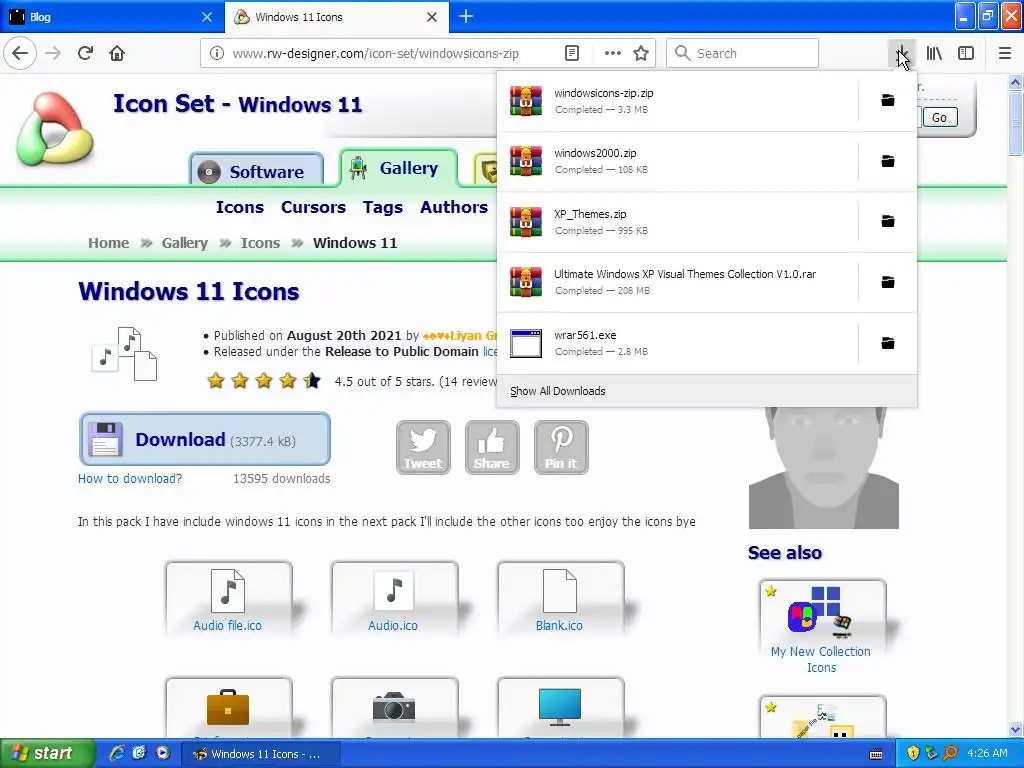Select Tags in gallery menu
Image resolution: width=1024 pixels, height=768 pixels.
[x=383, y=207]
